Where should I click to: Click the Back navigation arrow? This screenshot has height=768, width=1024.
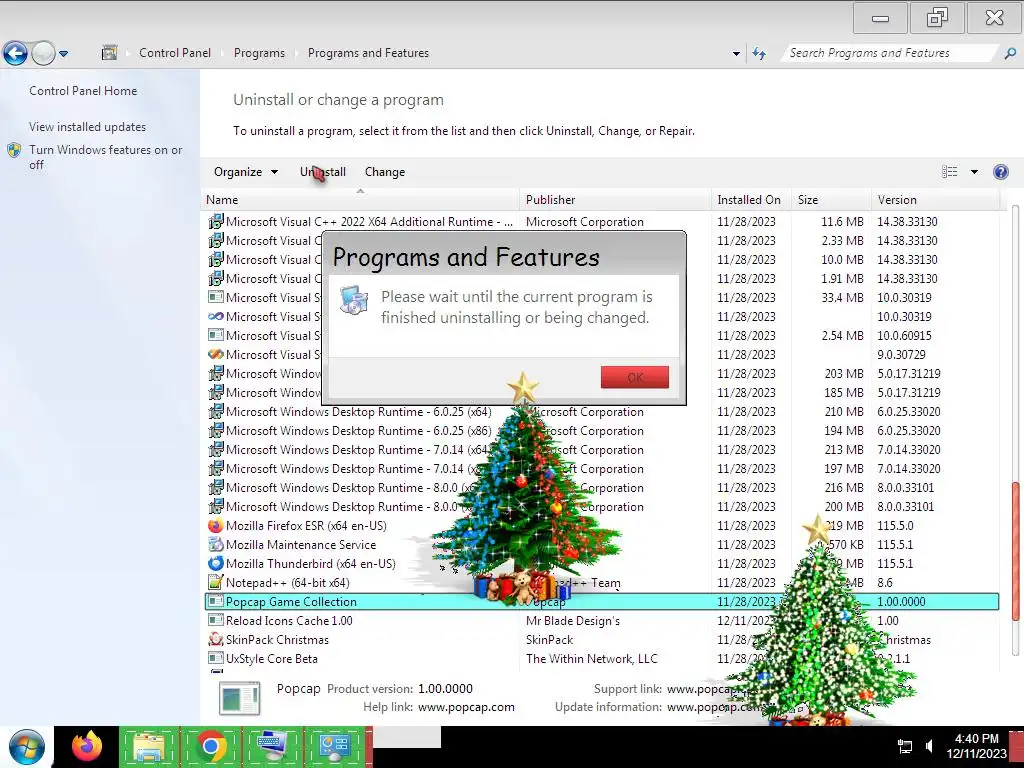point(15,53)
